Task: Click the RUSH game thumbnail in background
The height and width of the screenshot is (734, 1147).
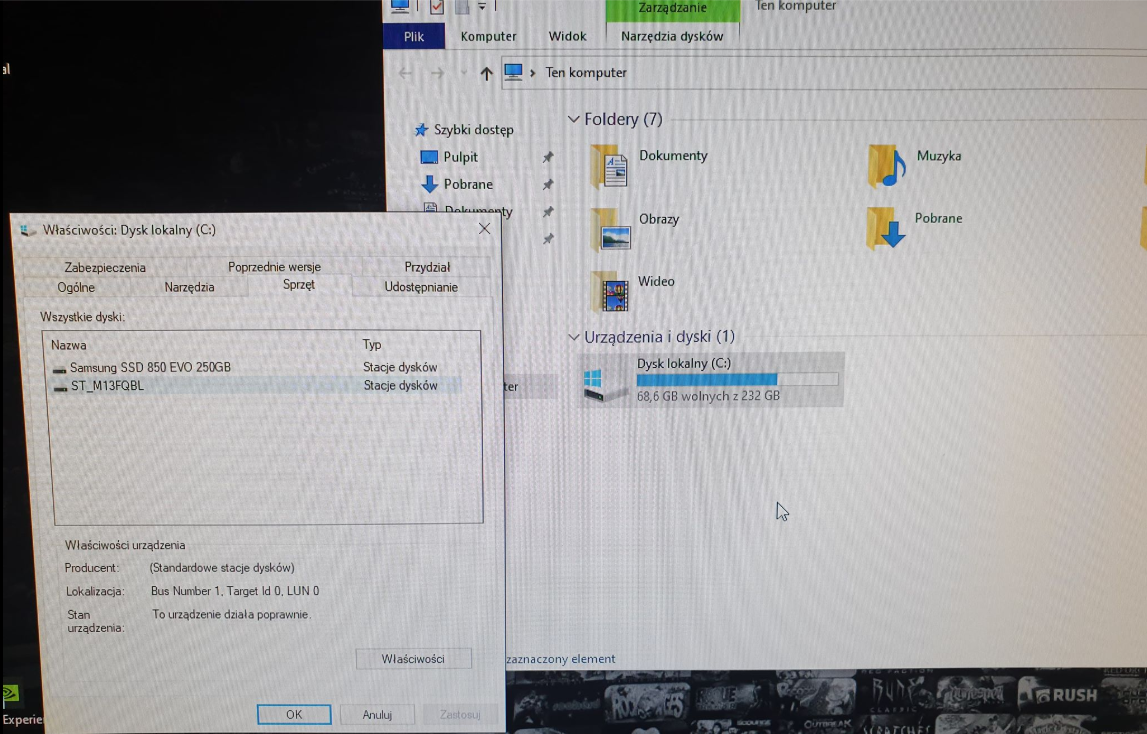Action: tap(1058, 693)
